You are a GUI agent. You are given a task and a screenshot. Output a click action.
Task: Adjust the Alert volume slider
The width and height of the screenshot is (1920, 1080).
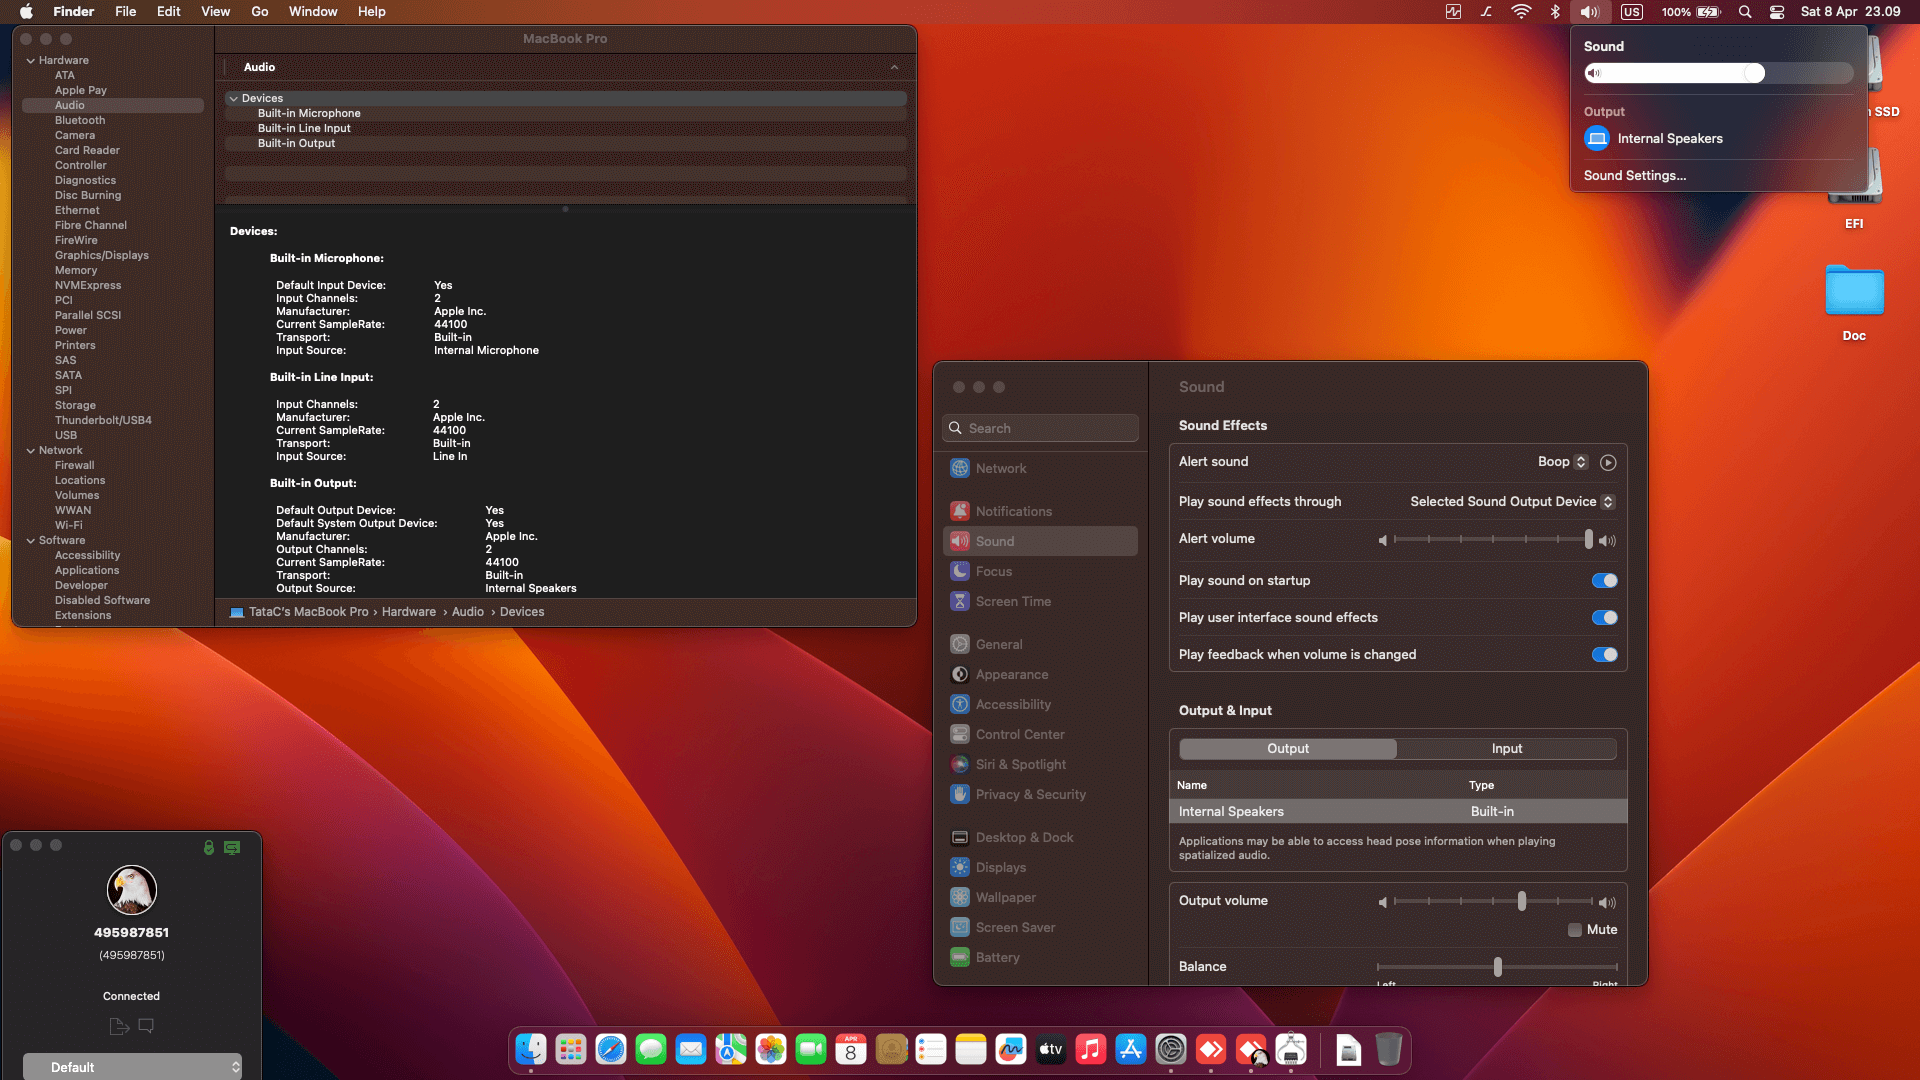pos(1491,540)
